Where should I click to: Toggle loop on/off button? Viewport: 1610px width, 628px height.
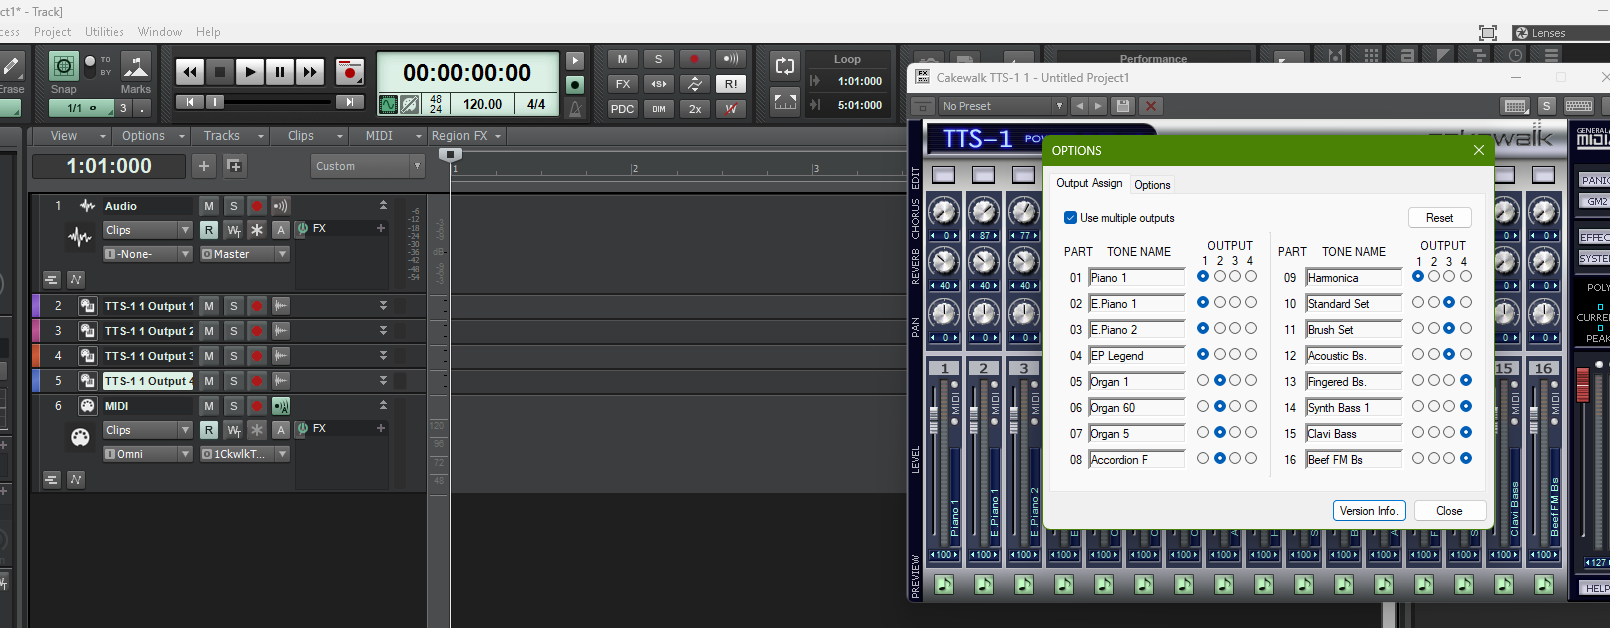coord(785,67)
